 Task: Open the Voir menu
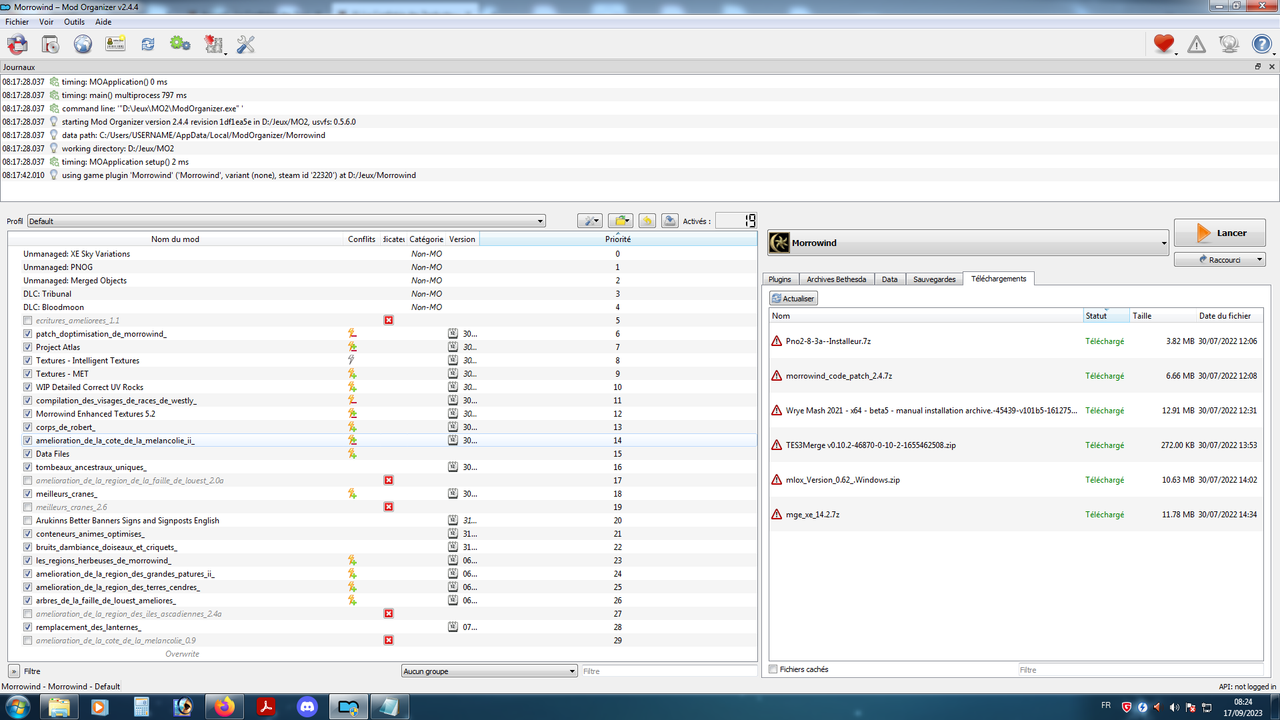[x=46, y=22]
